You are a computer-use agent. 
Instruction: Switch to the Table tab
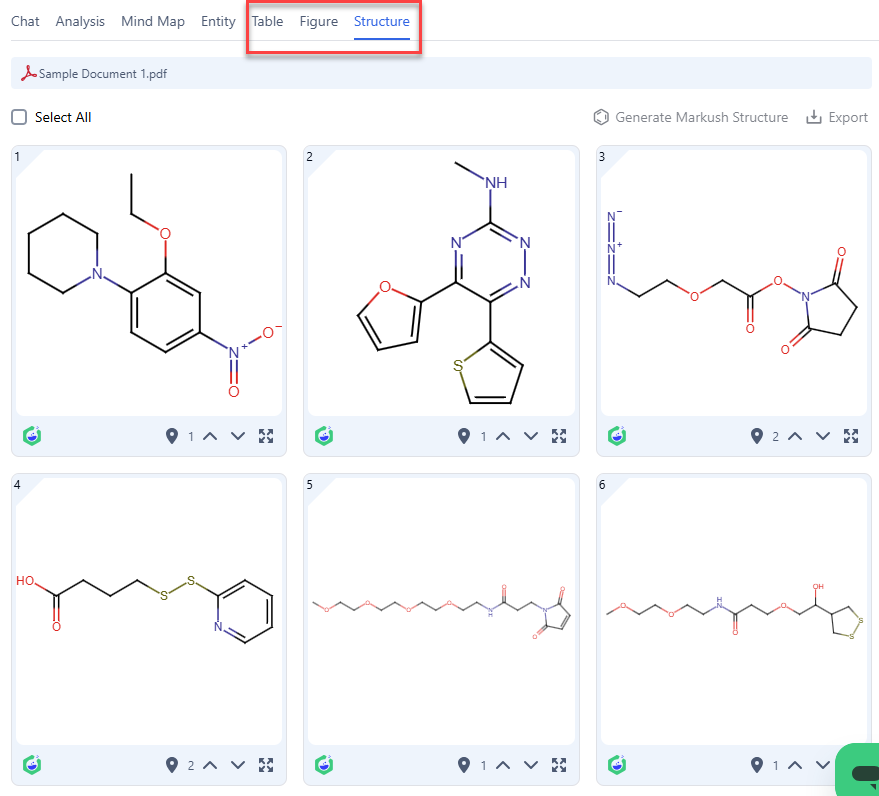click(x=267, y=21)
